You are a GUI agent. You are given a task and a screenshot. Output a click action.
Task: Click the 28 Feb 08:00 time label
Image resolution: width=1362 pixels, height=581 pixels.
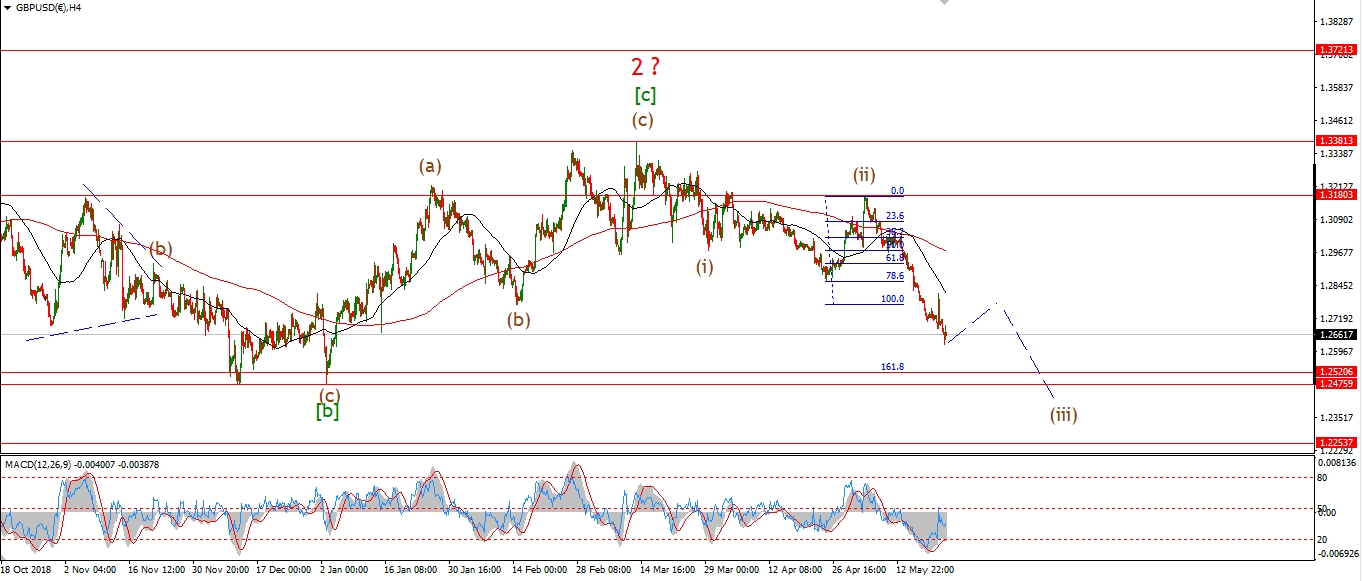603,572
